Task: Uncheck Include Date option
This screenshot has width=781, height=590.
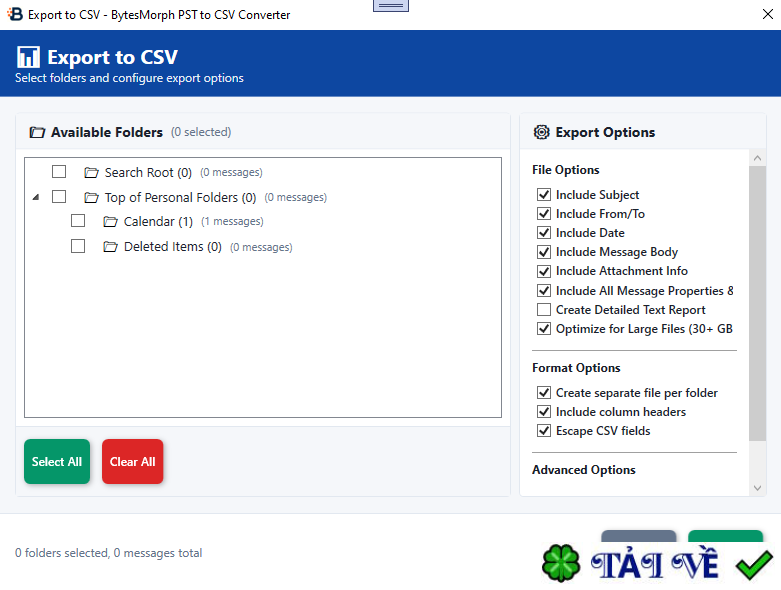Action: (544, 233)
